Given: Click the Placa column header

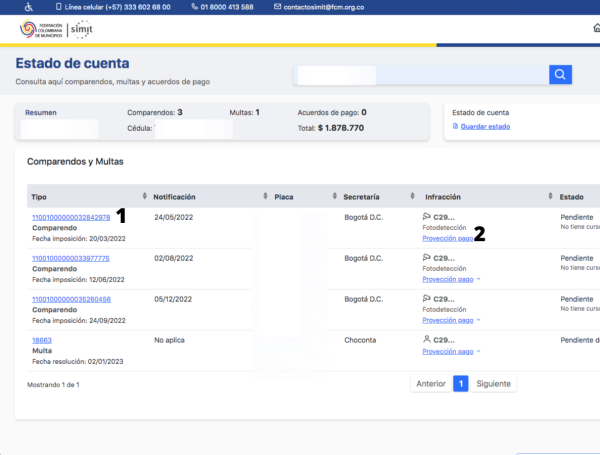Looking at the screenshot, I should pyautogui.click(x=284, y=197).
